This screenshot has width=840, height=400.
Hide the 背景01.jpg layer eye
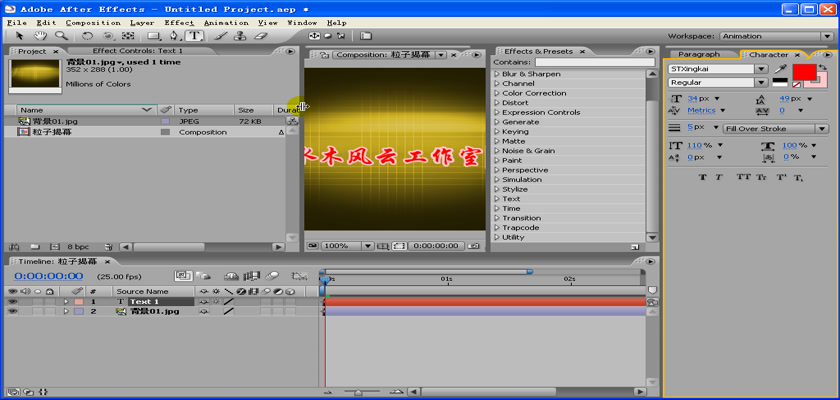(12, 311)
